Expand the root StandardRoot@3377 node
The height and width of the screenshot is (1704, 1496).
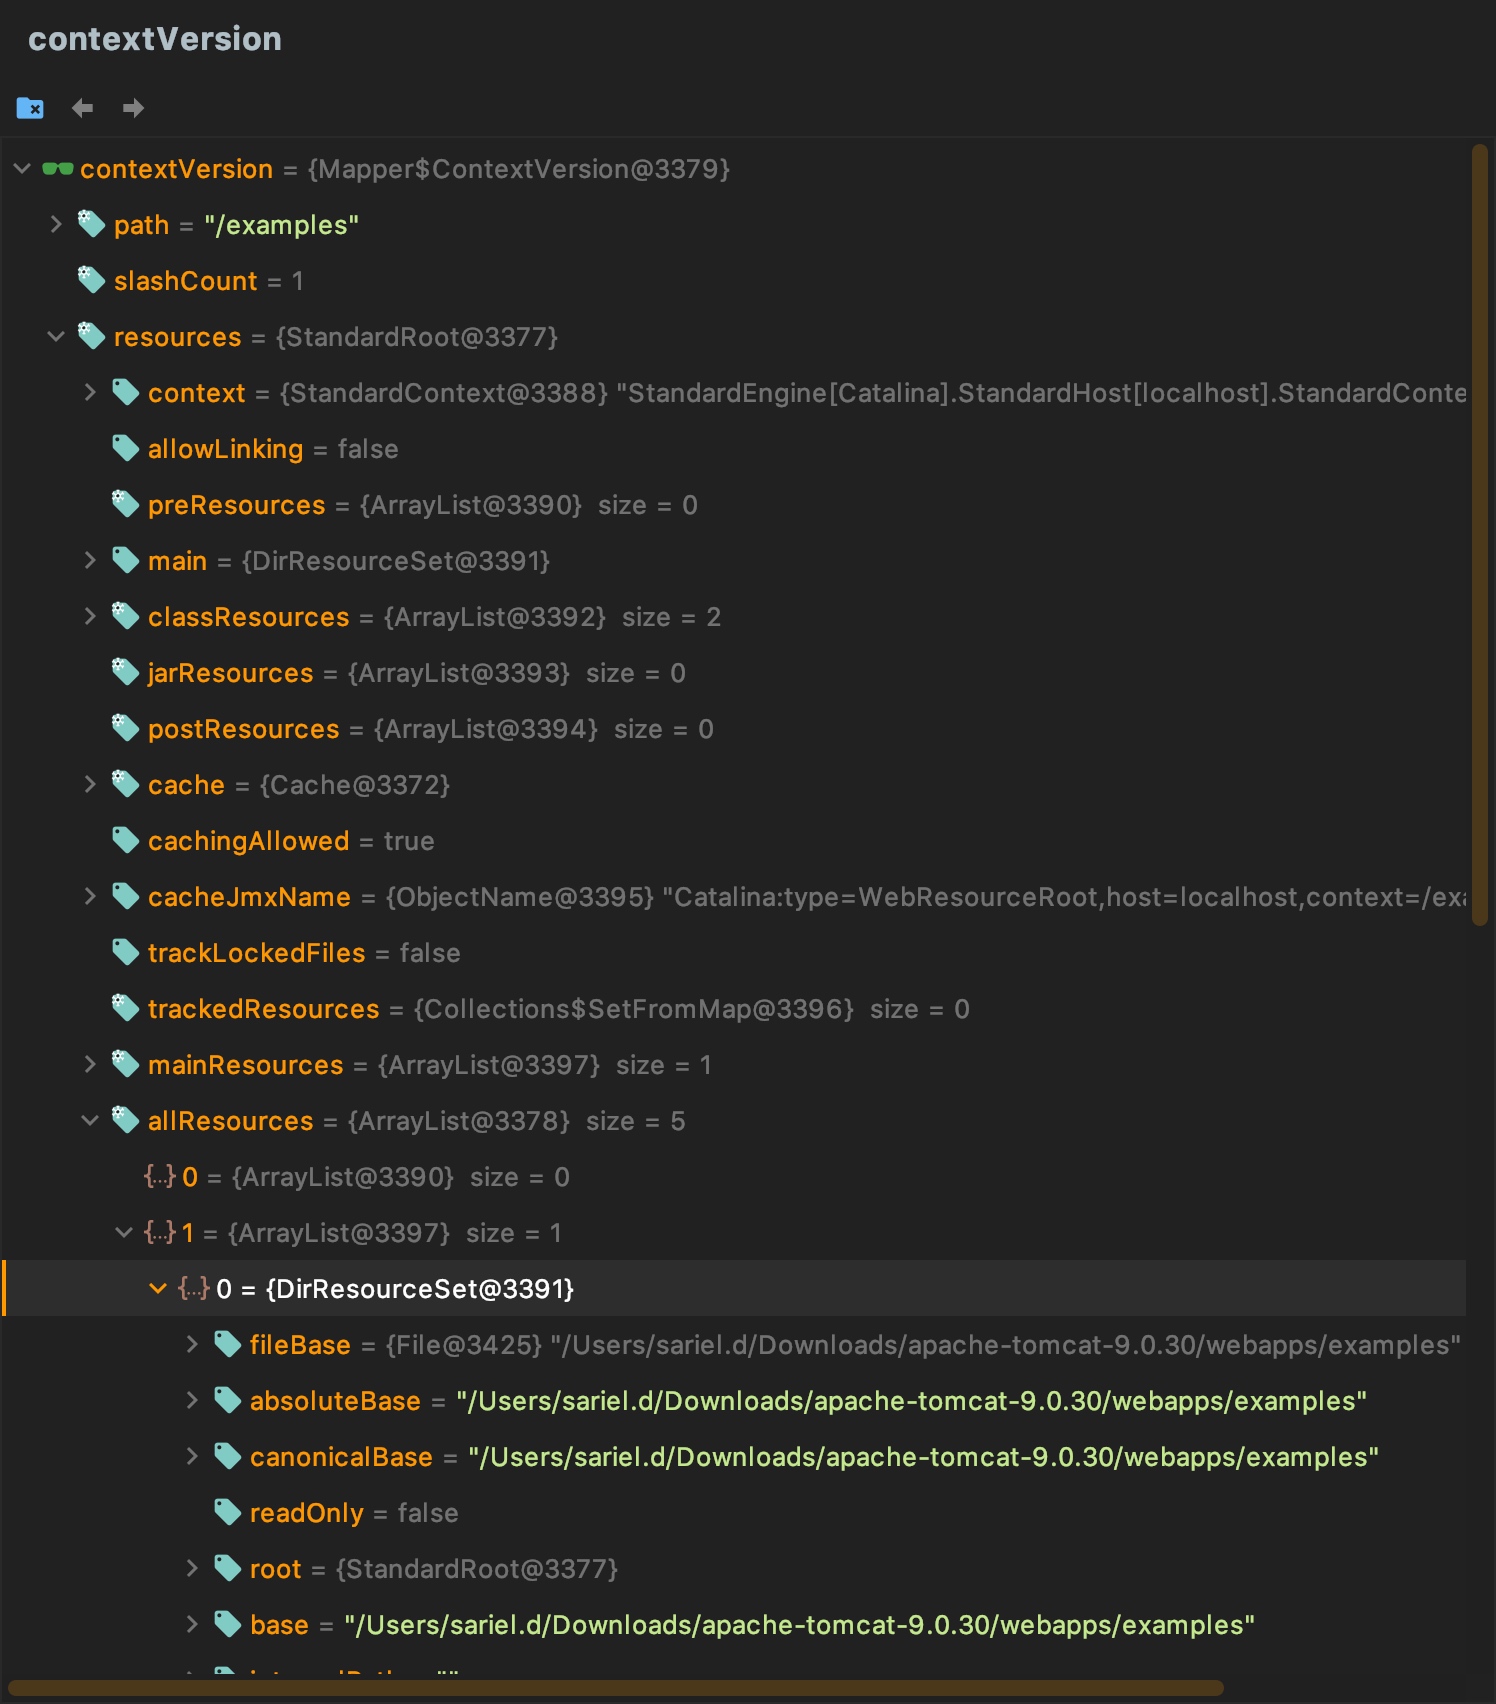click(x=192, y=1568)
